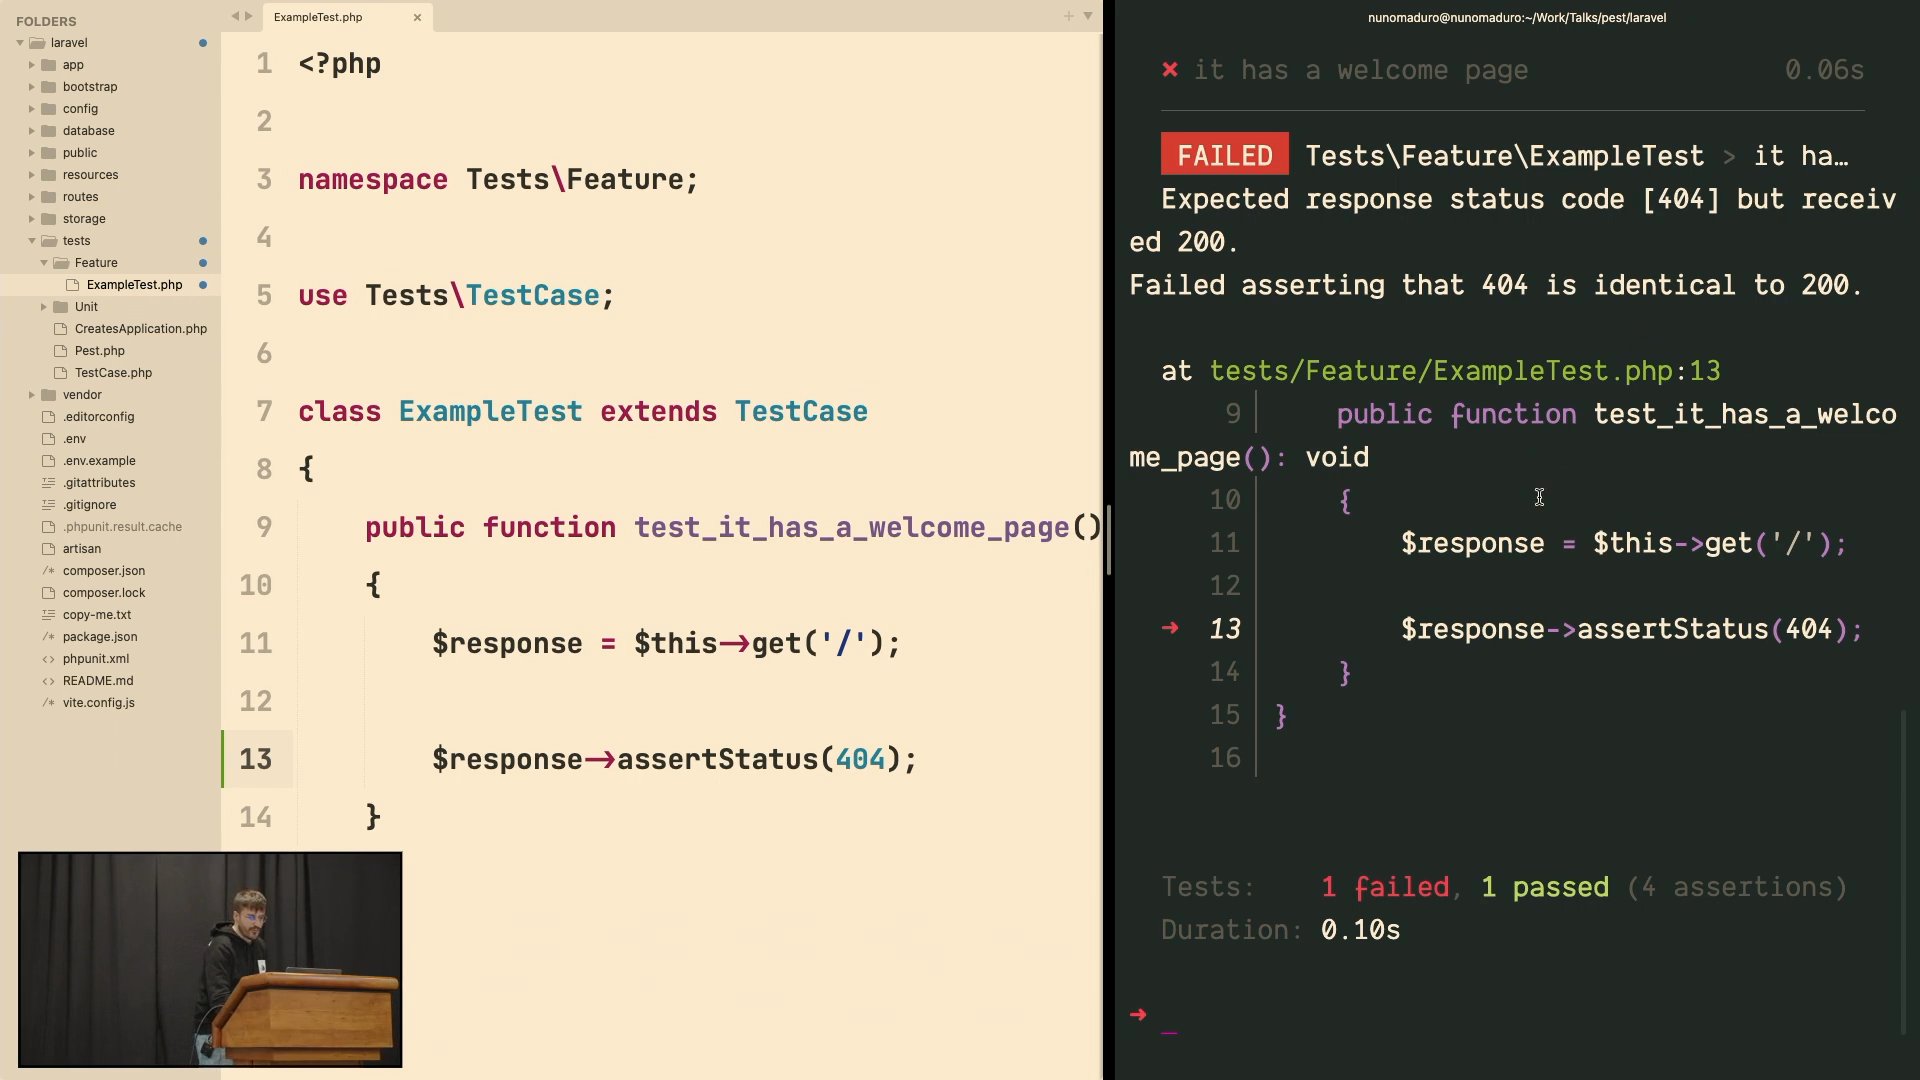Open TestCase.php file in sidebar
The width and height of the screenshot is (1920, 1080).
click(113, 373)
